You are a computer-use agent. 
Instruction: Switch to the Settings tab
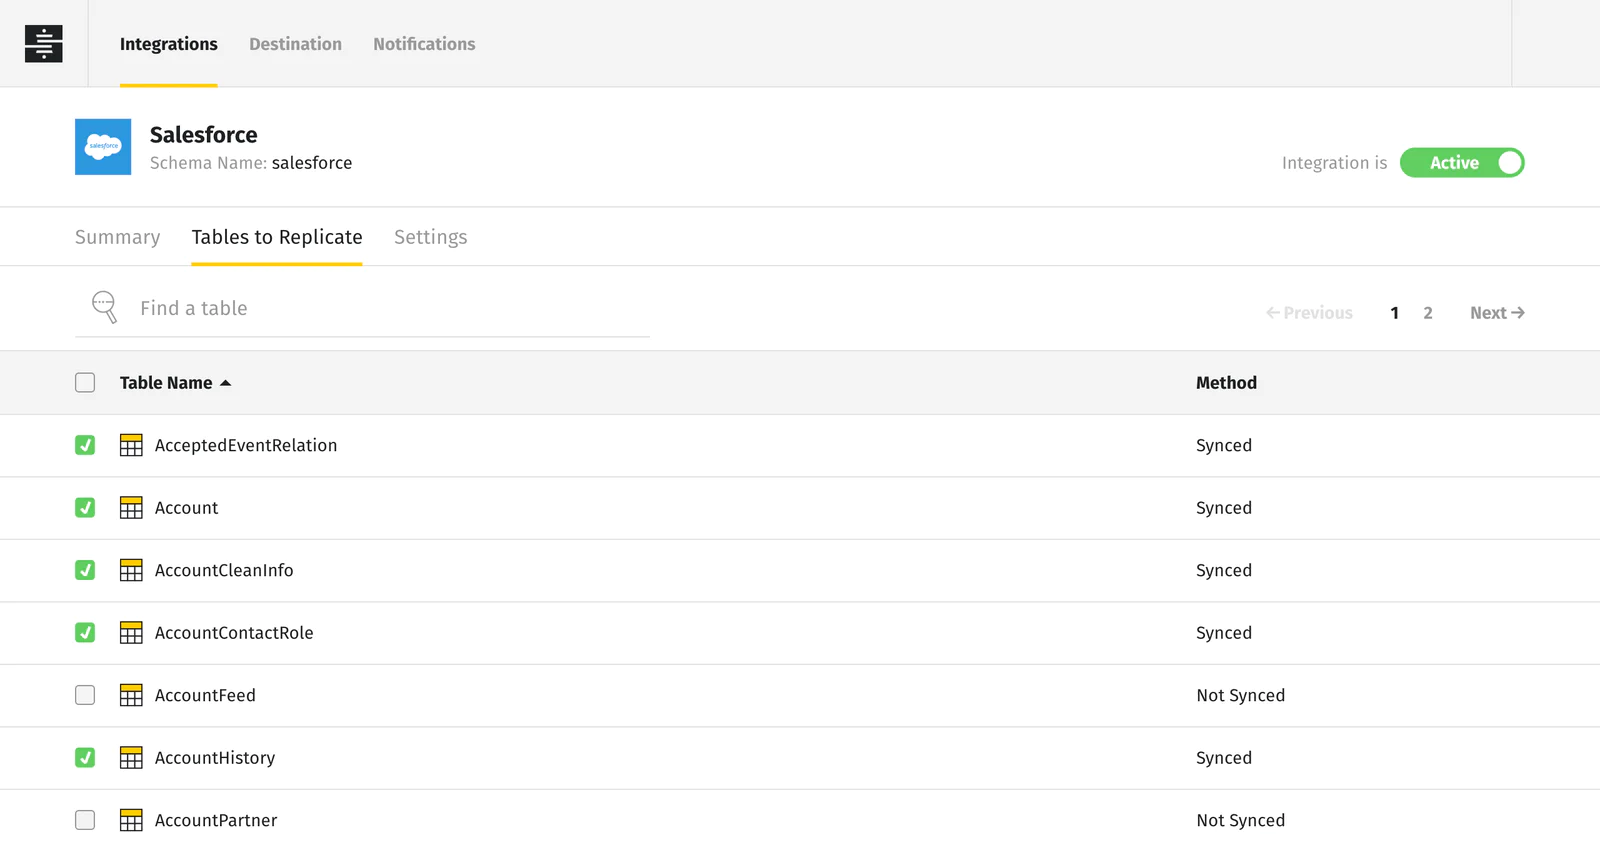coord(430,237)
